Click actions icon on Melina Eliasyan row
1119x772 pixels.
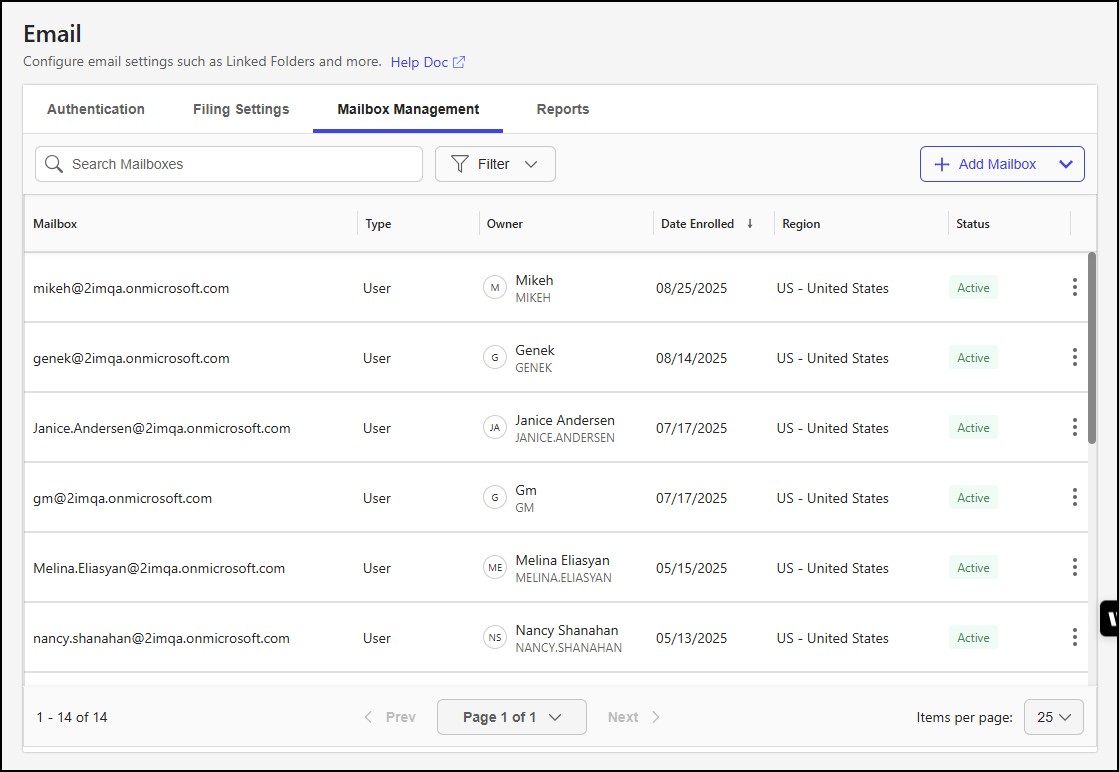pos(1074,567)
